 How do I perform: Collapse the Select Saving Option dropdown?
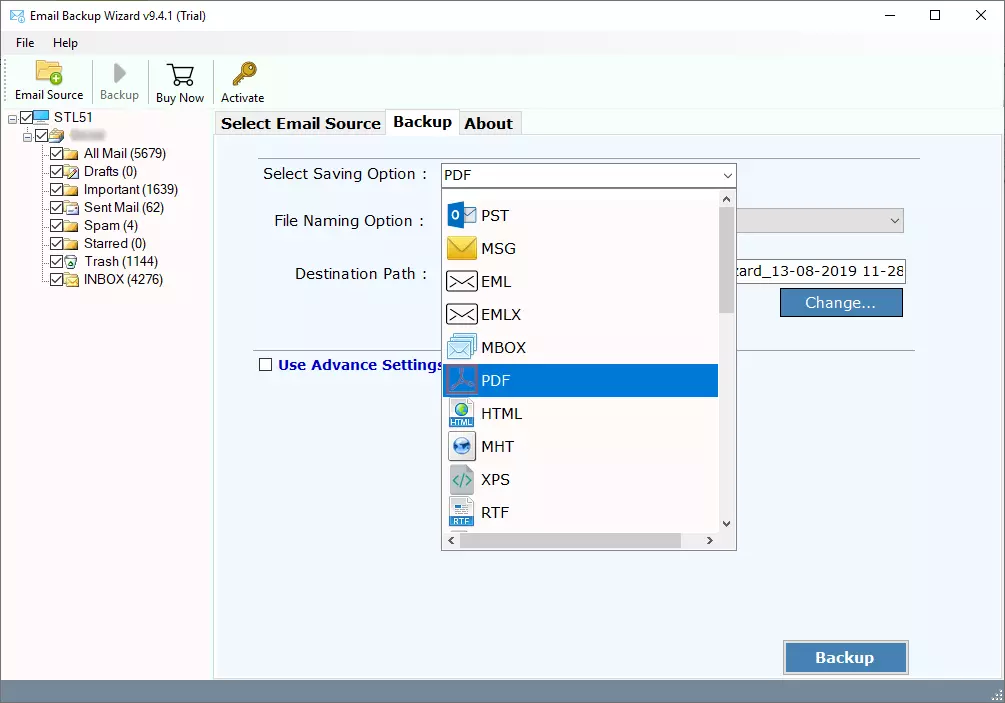coord(726,176)
